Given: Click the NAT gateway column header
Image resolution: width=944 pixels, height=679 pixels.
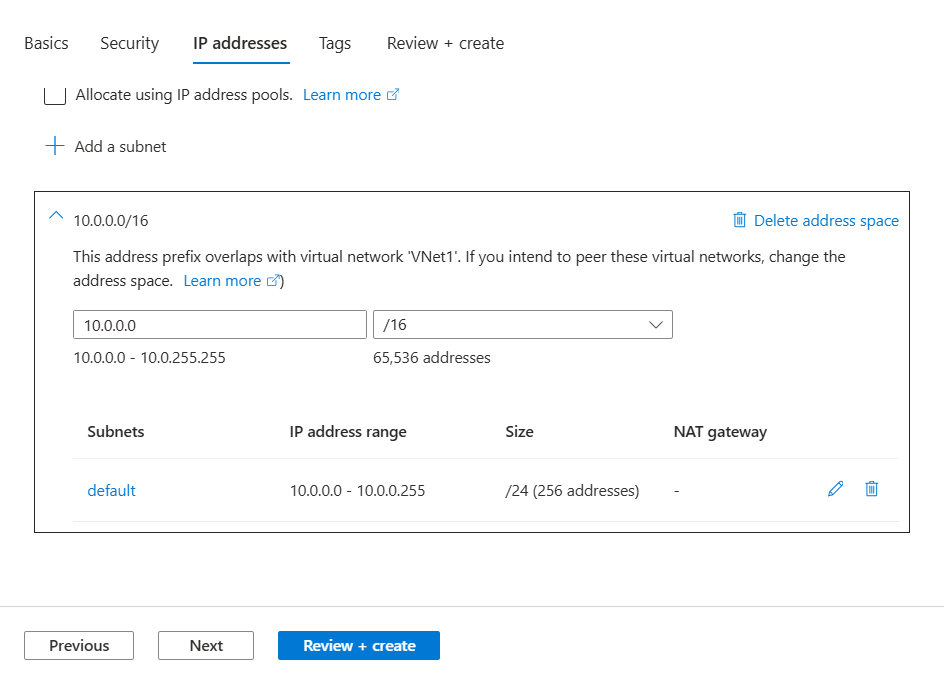Looking at the screenshot, I should [720, 432].
